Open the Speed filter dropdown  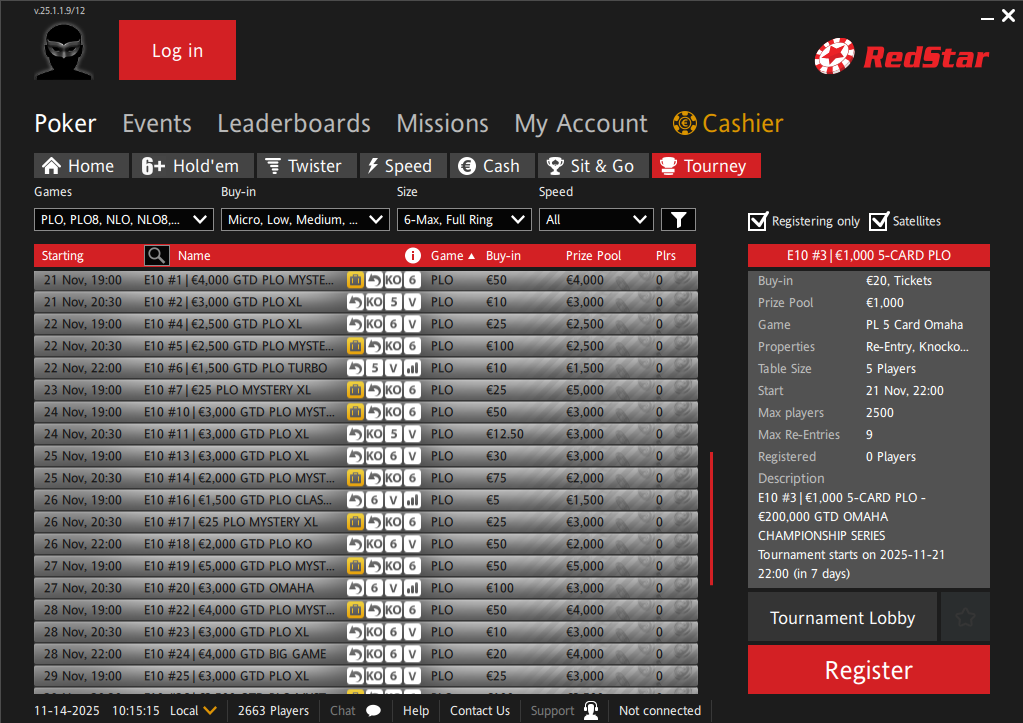tap(596, 220)
